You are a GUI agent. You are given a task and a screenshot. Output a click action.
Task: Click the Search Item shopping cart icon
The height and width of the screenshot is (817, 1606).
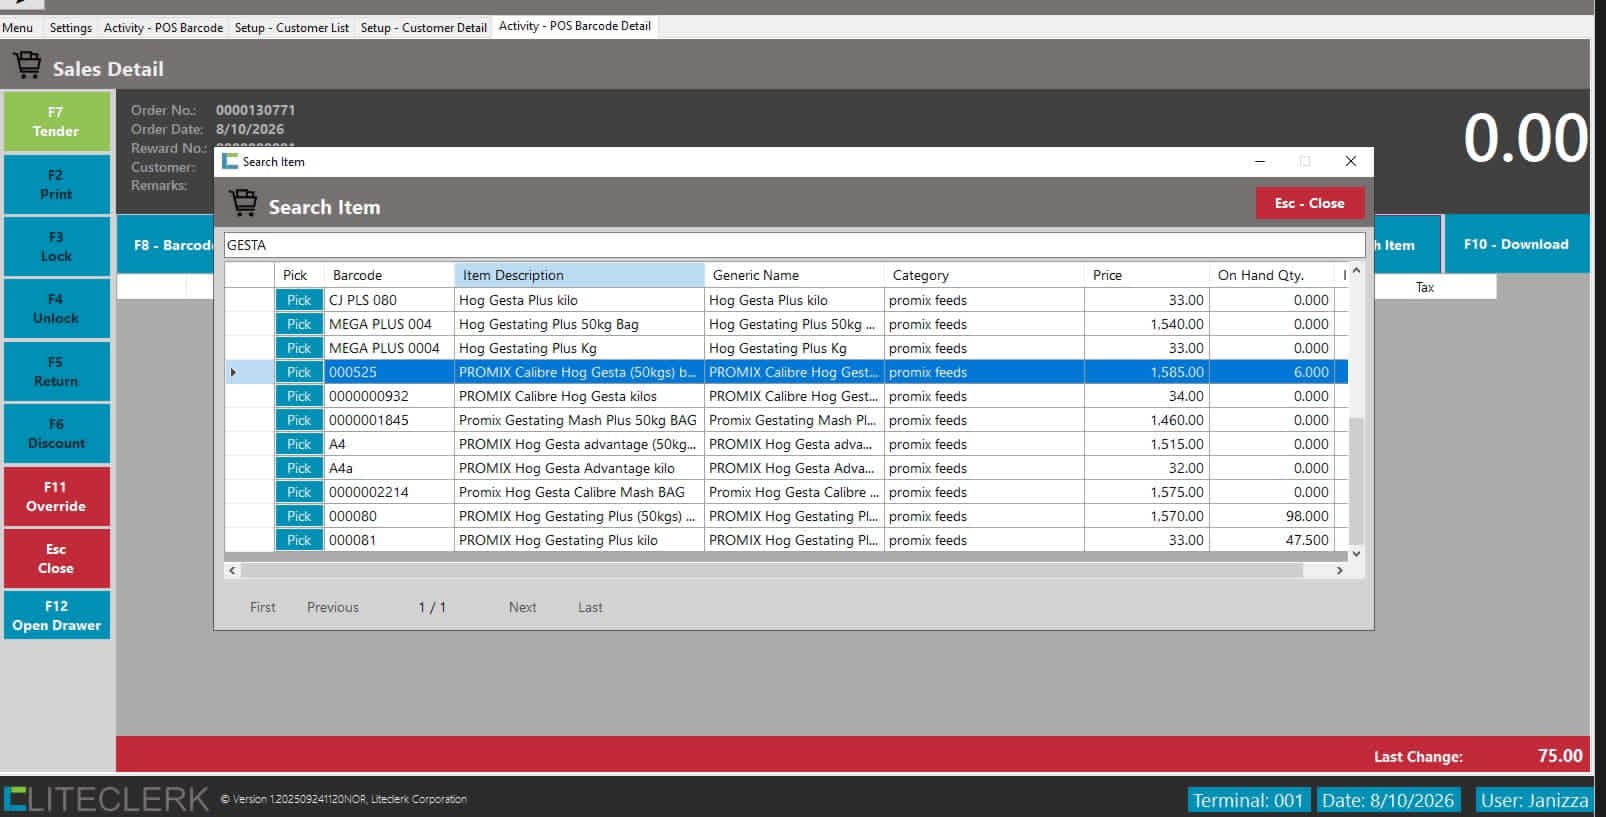(x=243, y=203)
